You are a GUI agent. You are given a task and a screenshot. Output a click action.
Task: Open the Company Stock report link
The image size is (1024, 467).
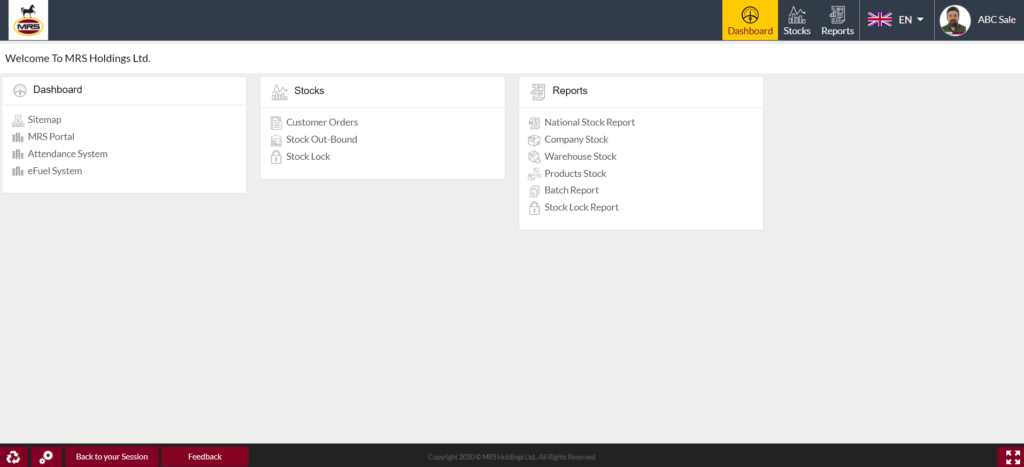point(576,139)
